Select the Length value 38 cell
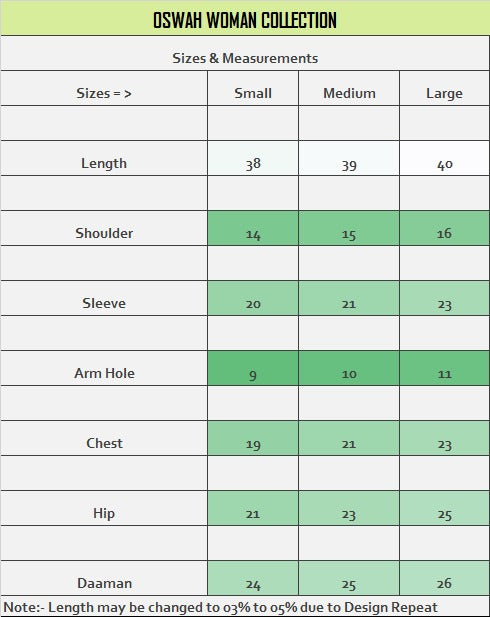 coord(253,159)
